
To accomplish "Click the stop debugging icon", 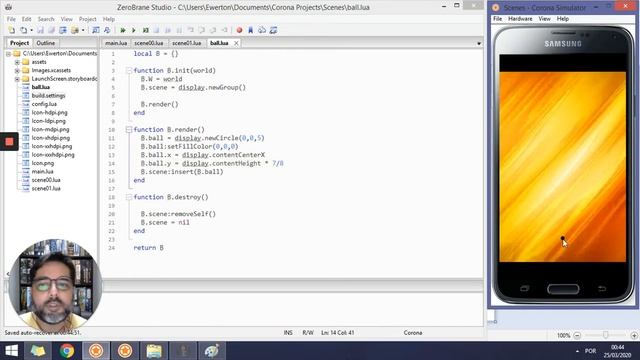I will pos(156,30).
